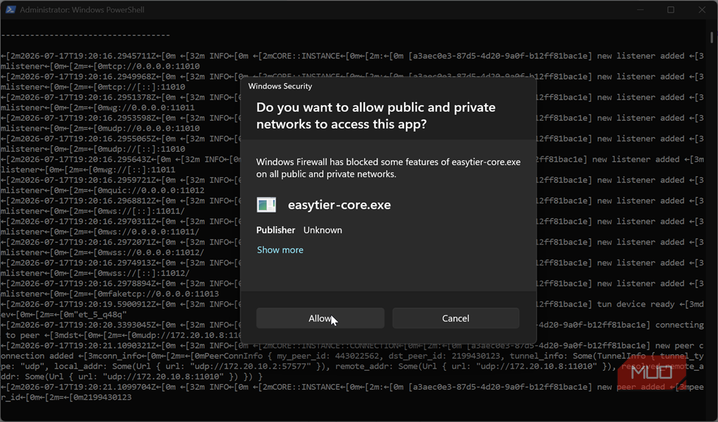Close the PowerShell window

702,10
